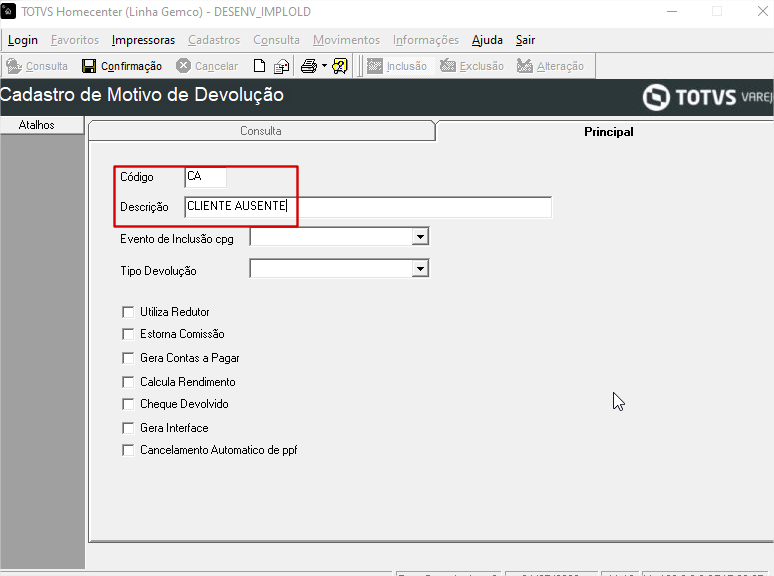Open the Consulta menu in menu bar

coord(276,40)
